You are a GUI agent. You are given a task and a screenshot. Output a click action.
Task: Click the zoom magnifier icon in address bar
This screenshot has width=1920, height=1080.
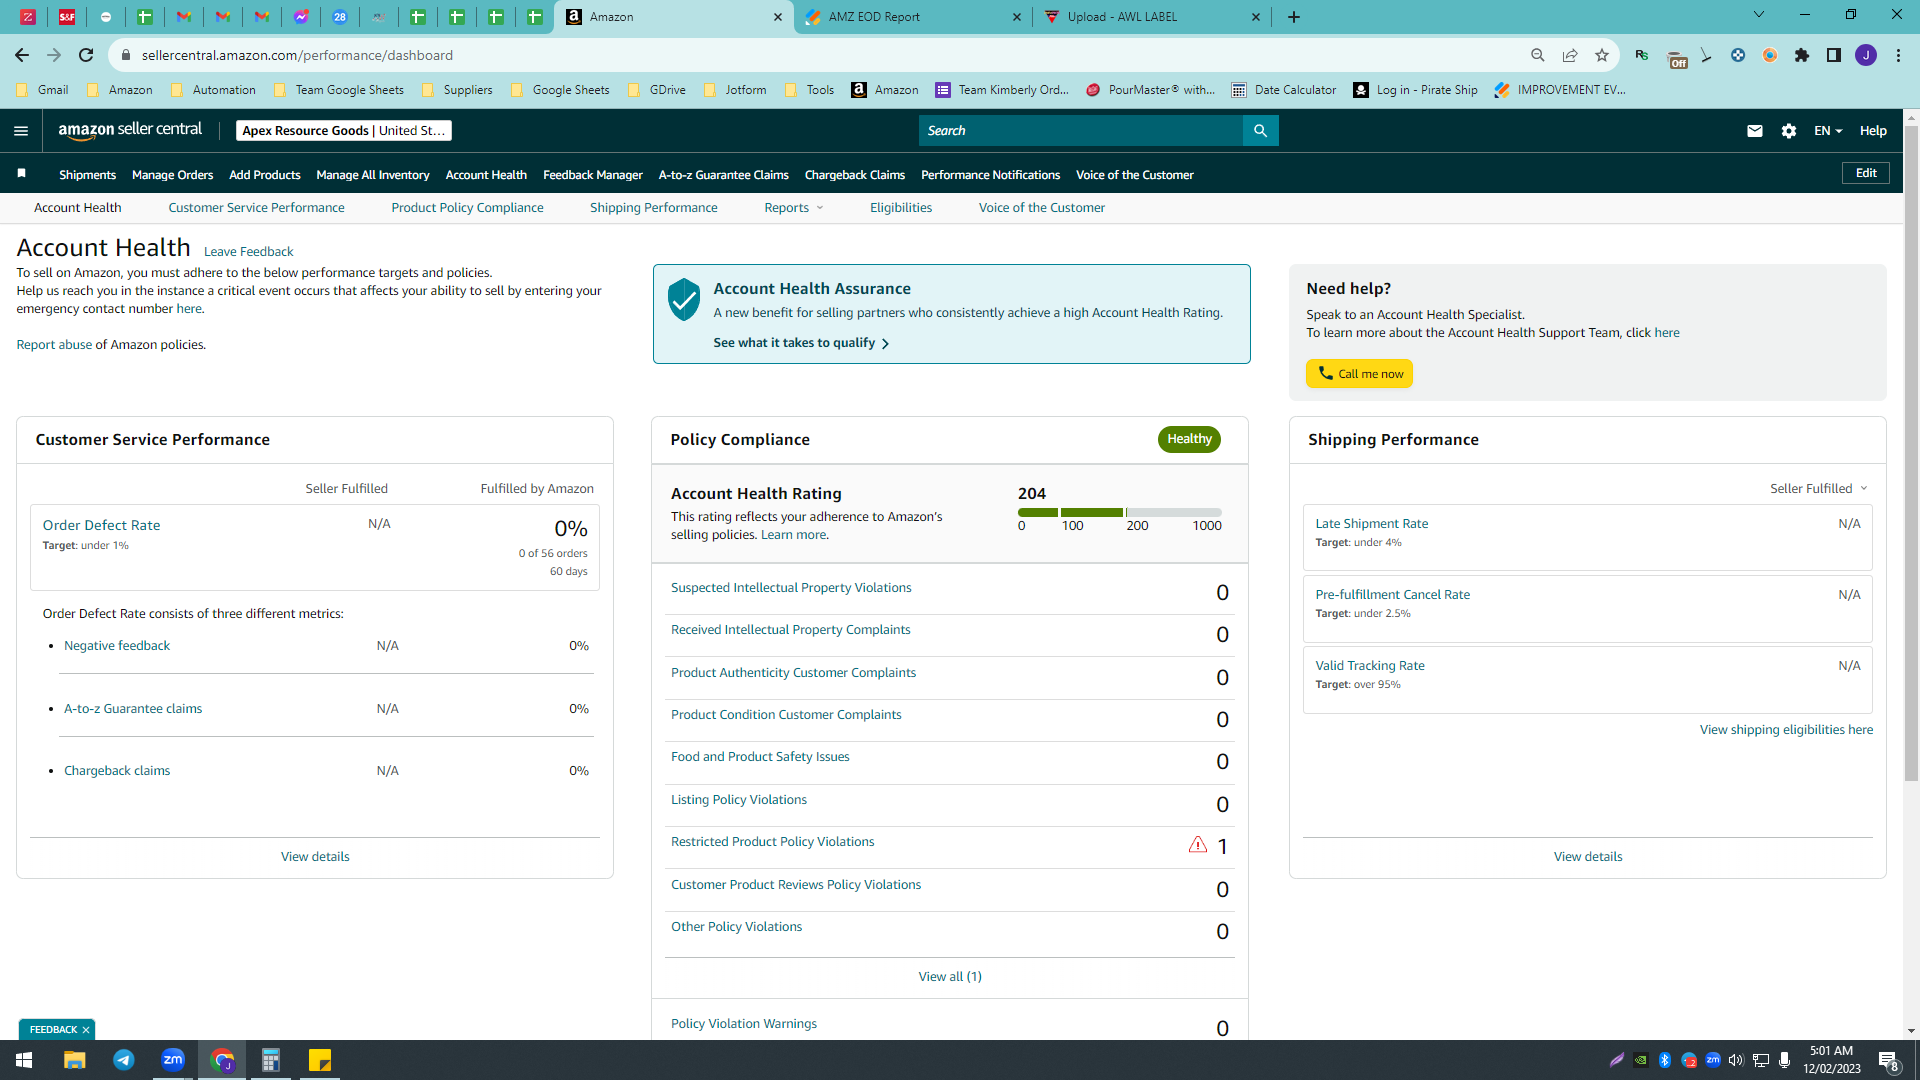coord(1538,55)
